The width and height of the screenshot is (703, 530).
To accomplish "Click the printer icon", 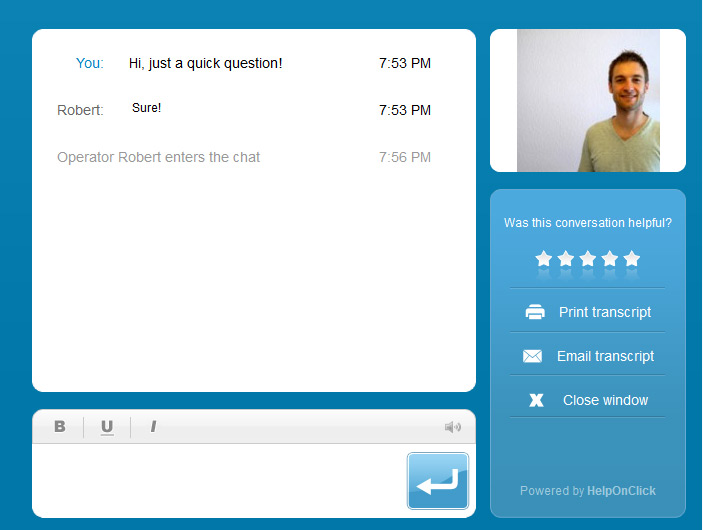I will [535, 312].
